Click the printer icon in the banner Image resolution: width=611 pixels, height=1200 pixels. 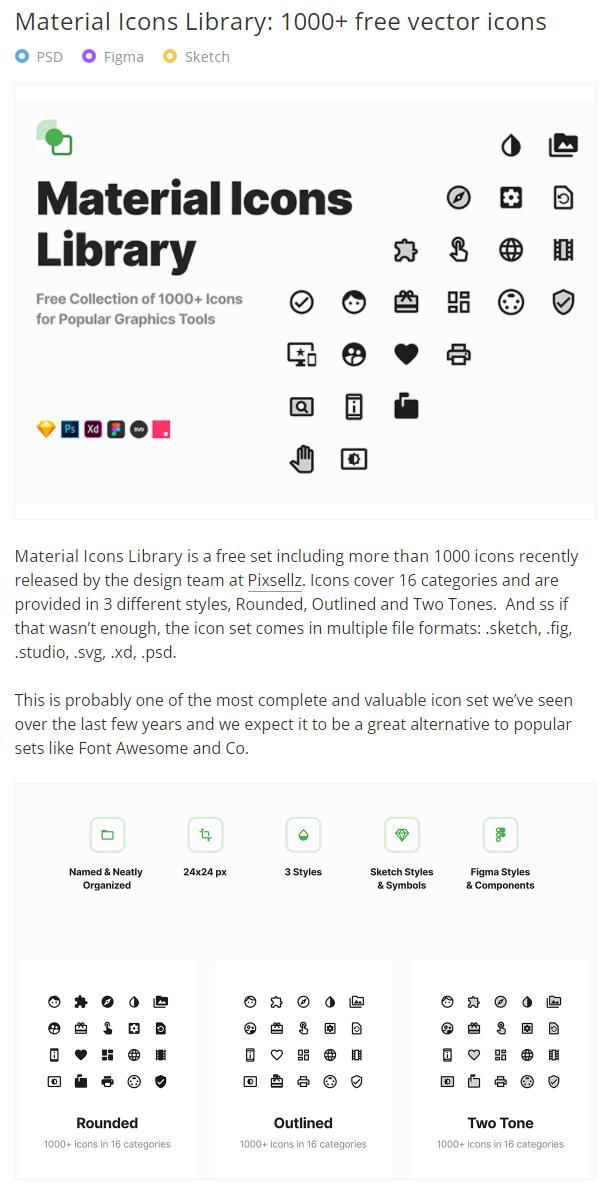458,354
